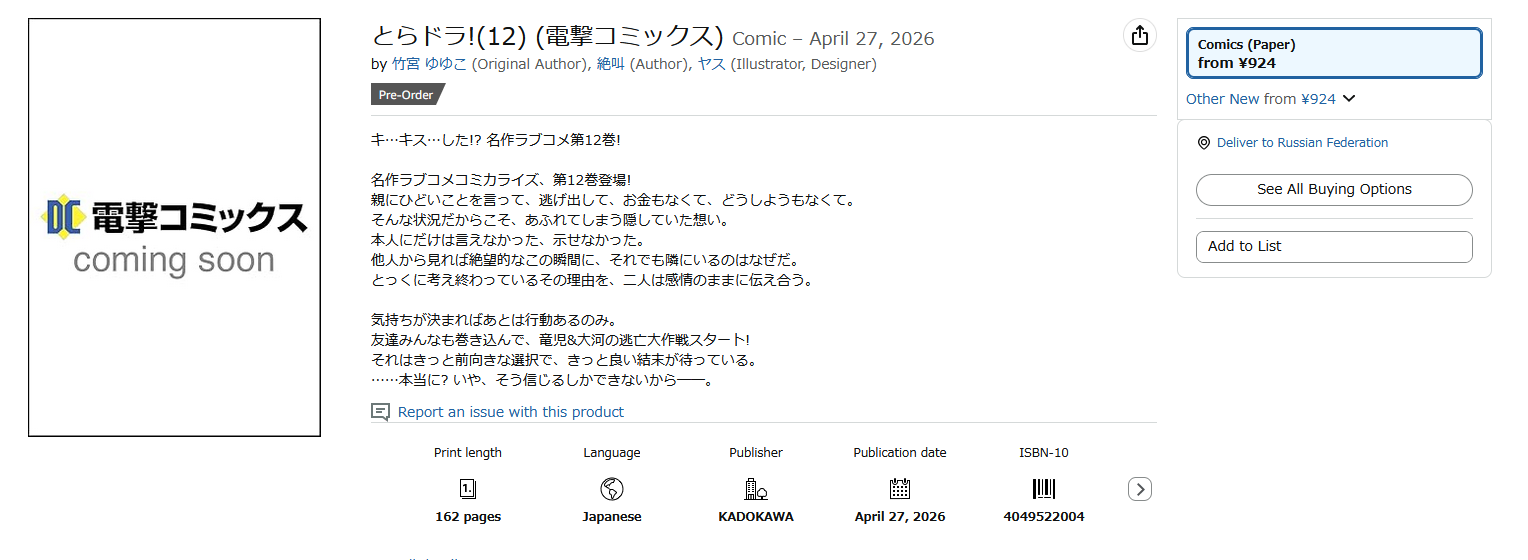Click the Pre-Order badge
The width and height of the screenshot is (1528, 560).
pos(406,95)
